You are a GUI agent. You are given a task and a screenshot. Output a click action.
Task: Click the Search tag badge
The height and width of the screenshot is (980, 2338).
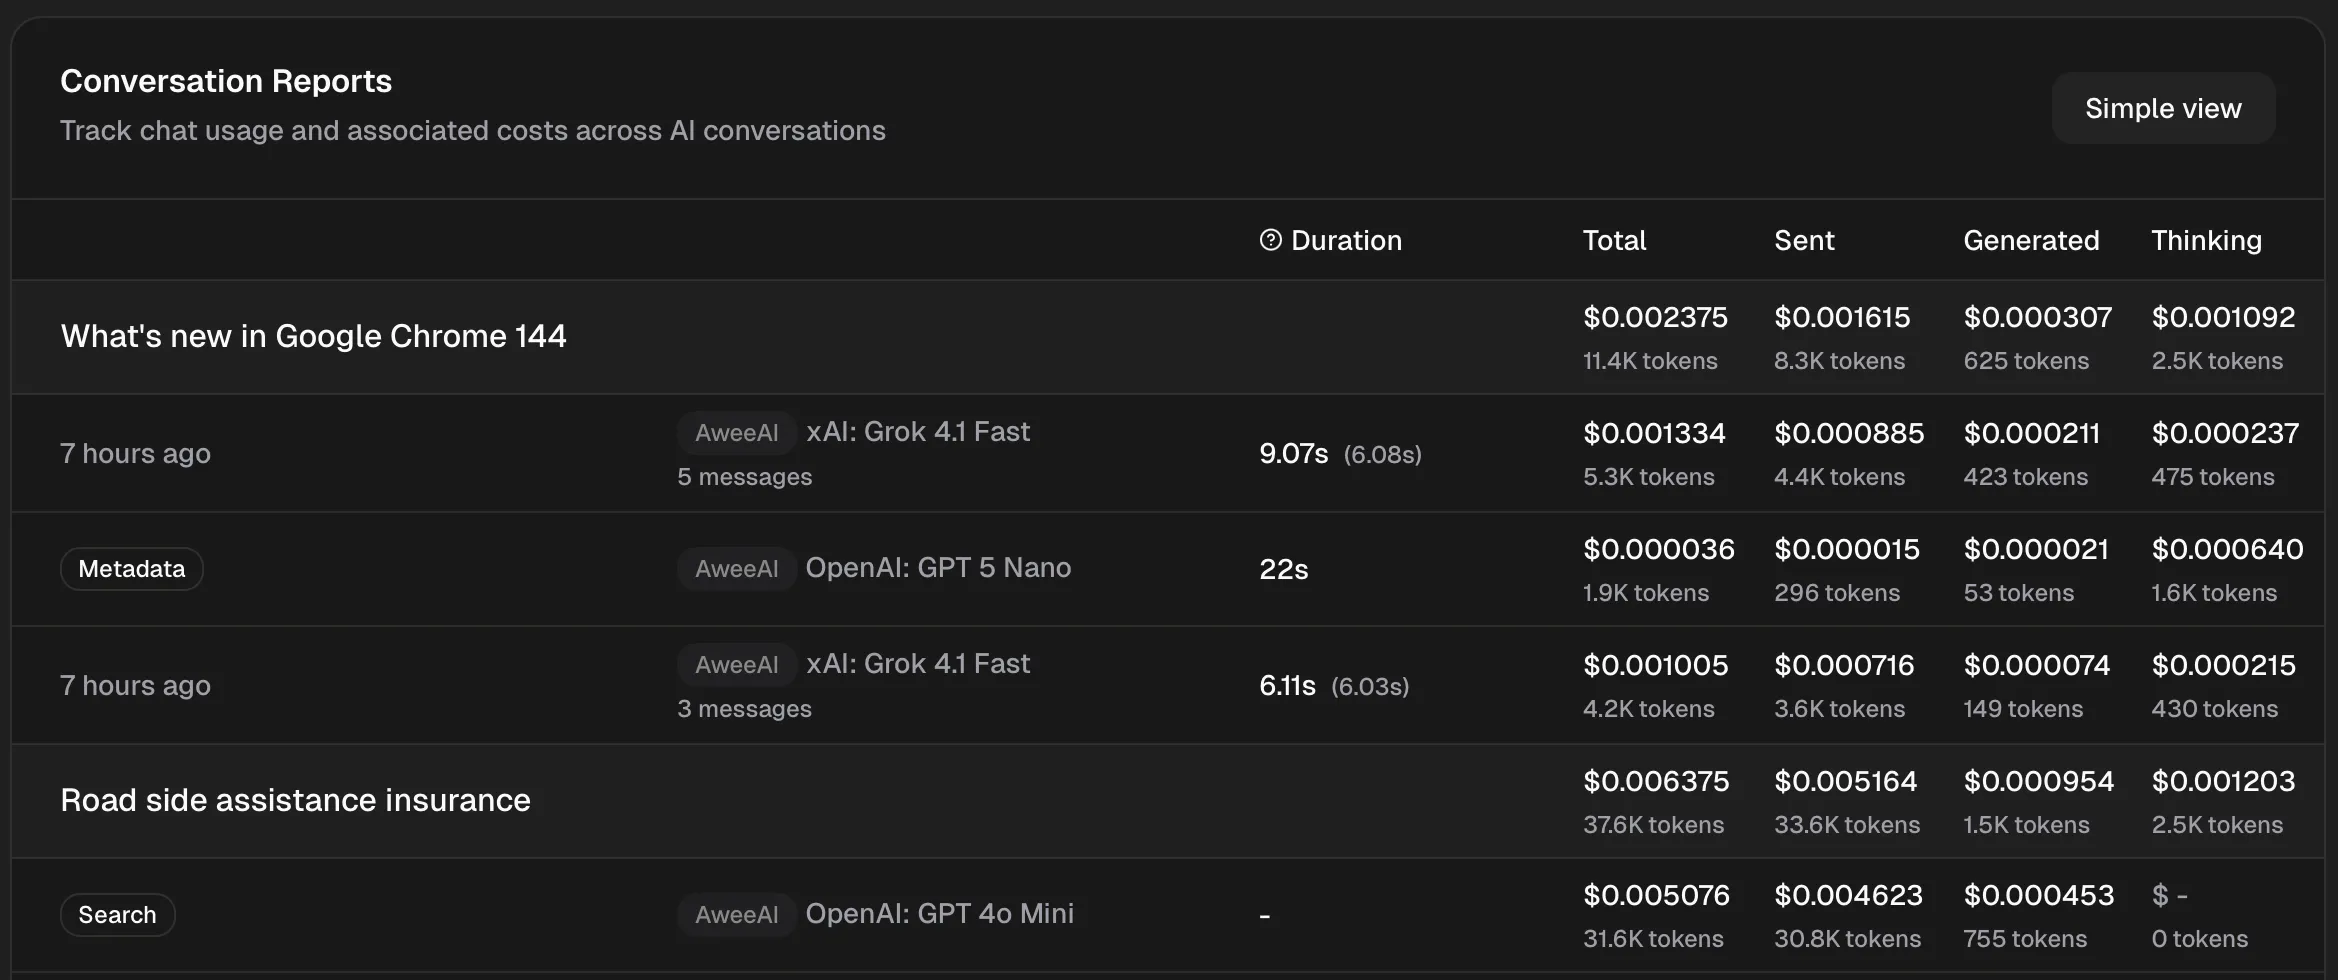coord(117,915)
